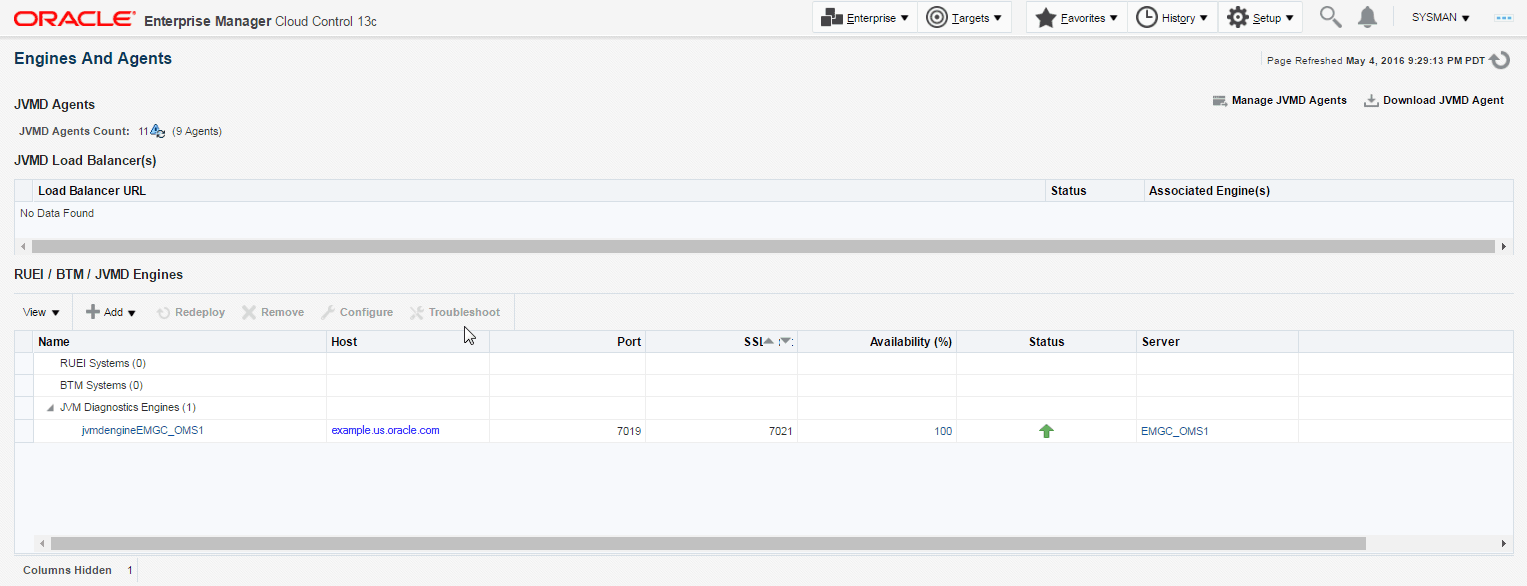Open the Targets menu
The height and width of the screenshot is (586, 1527).
tap(964, 18)
